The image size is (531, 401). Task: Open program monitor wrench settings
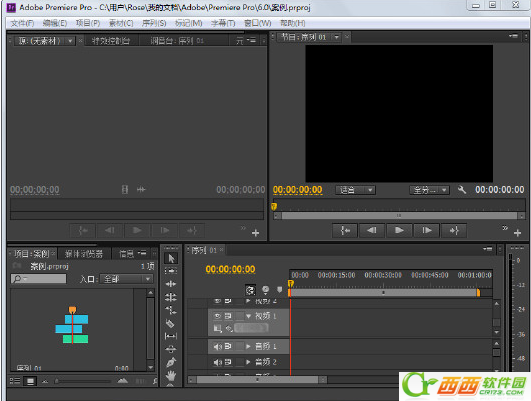[x=462, y=190]
